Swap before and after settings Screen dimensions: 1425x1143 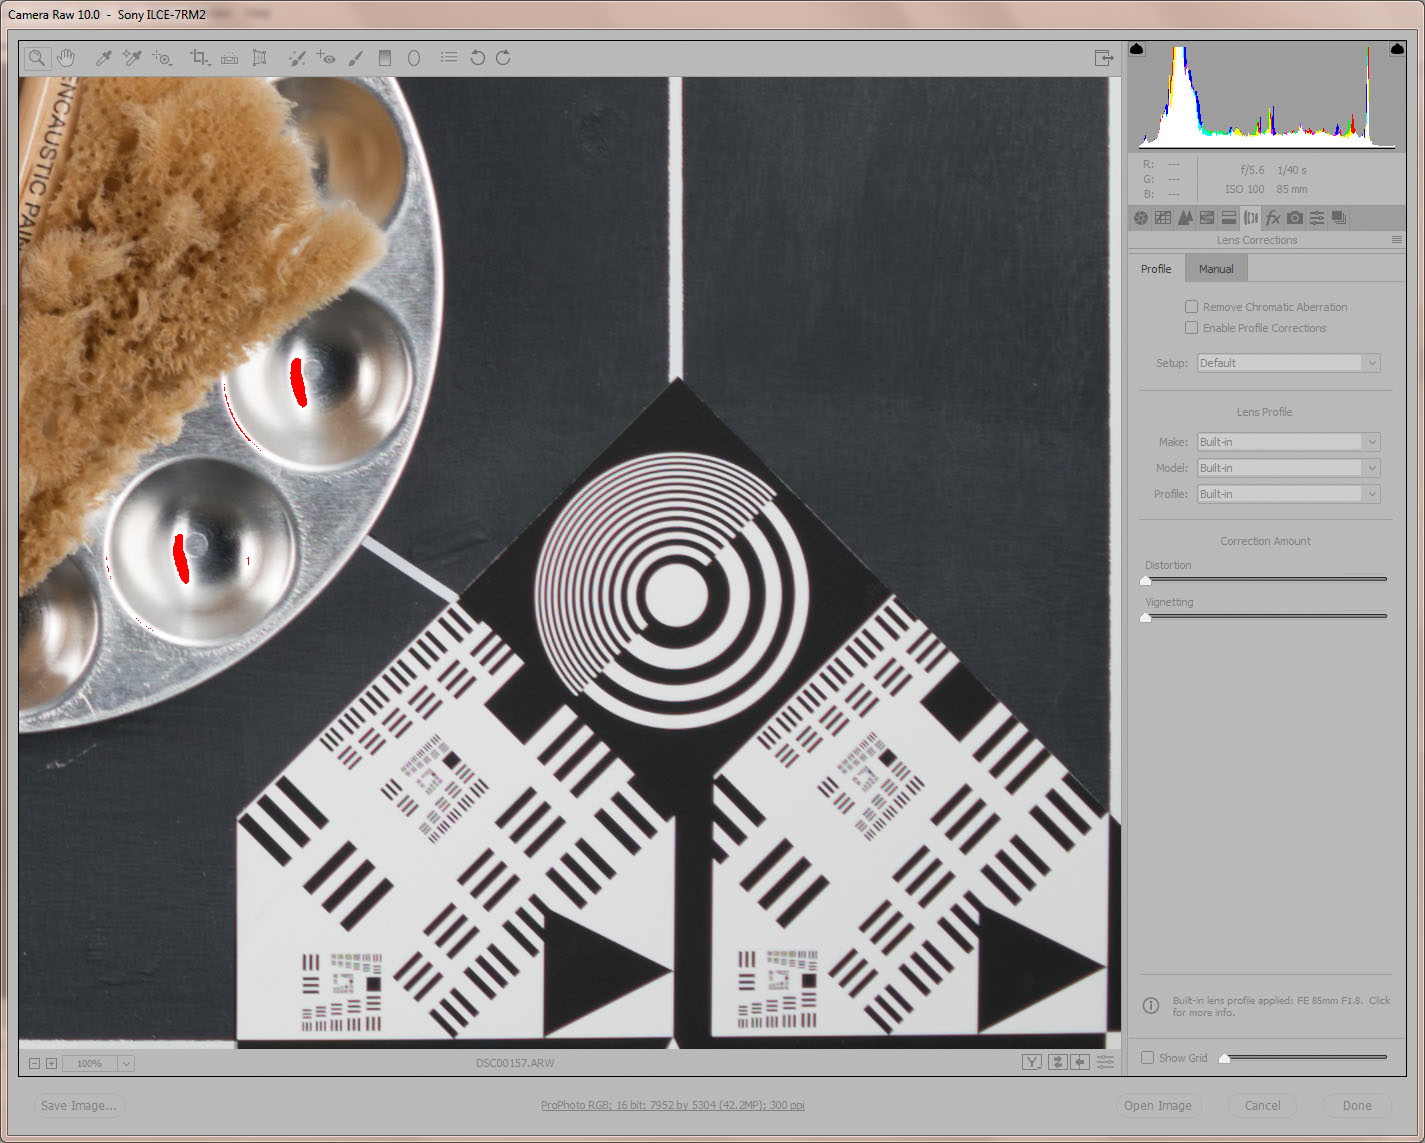click(x=1057, y=1063)
